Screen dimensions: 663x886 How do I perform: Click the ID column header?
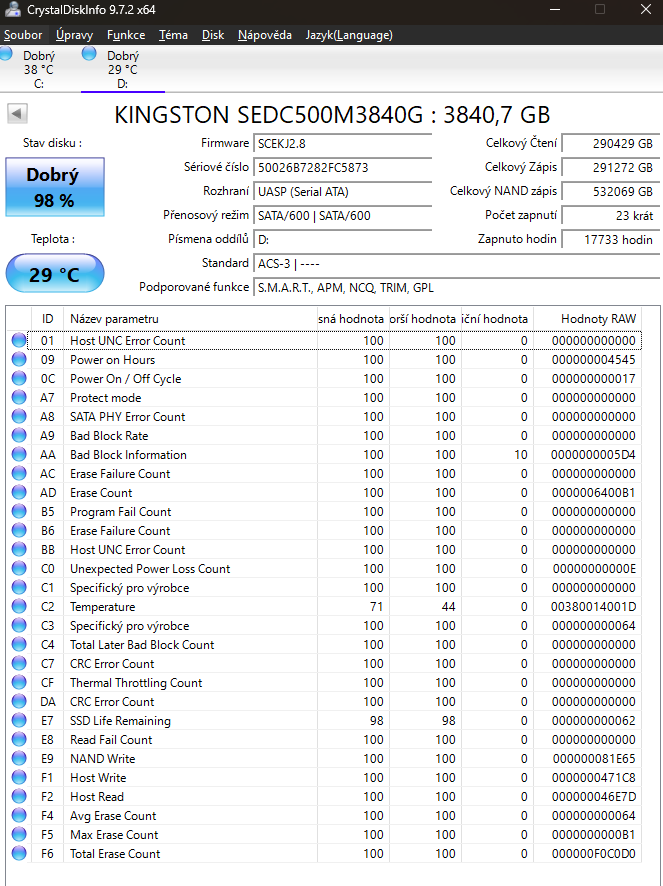pyautogui.click(x=47, y=319)
